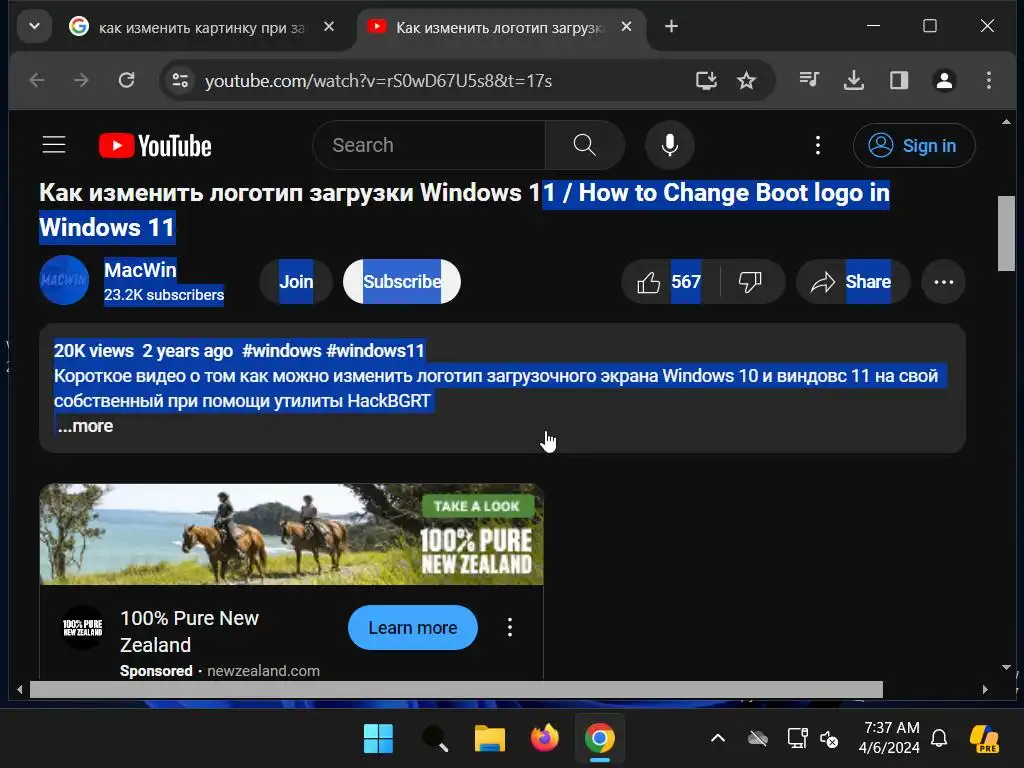Click scroll down arrow of page
1024x768 pixels.
pos(1006,667)
